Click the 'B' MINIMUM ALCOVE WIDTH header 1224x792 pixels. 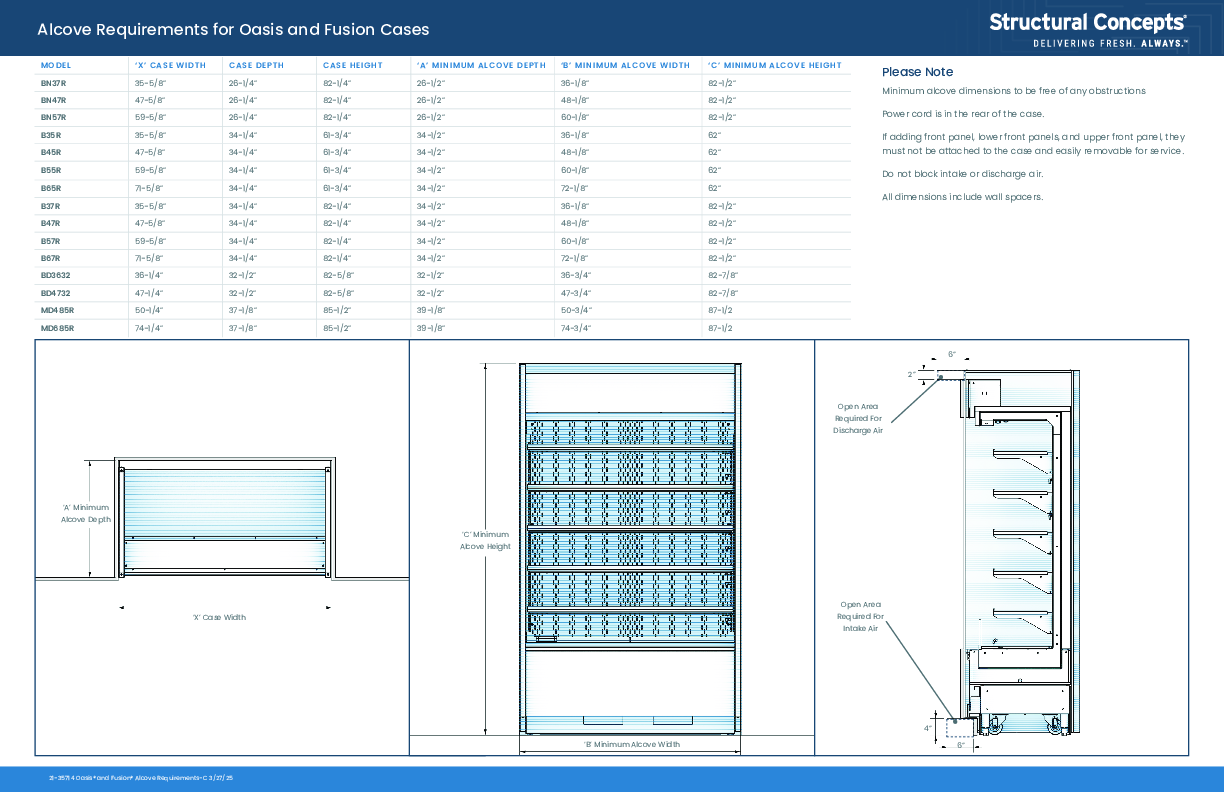click(x=625, y=65)
